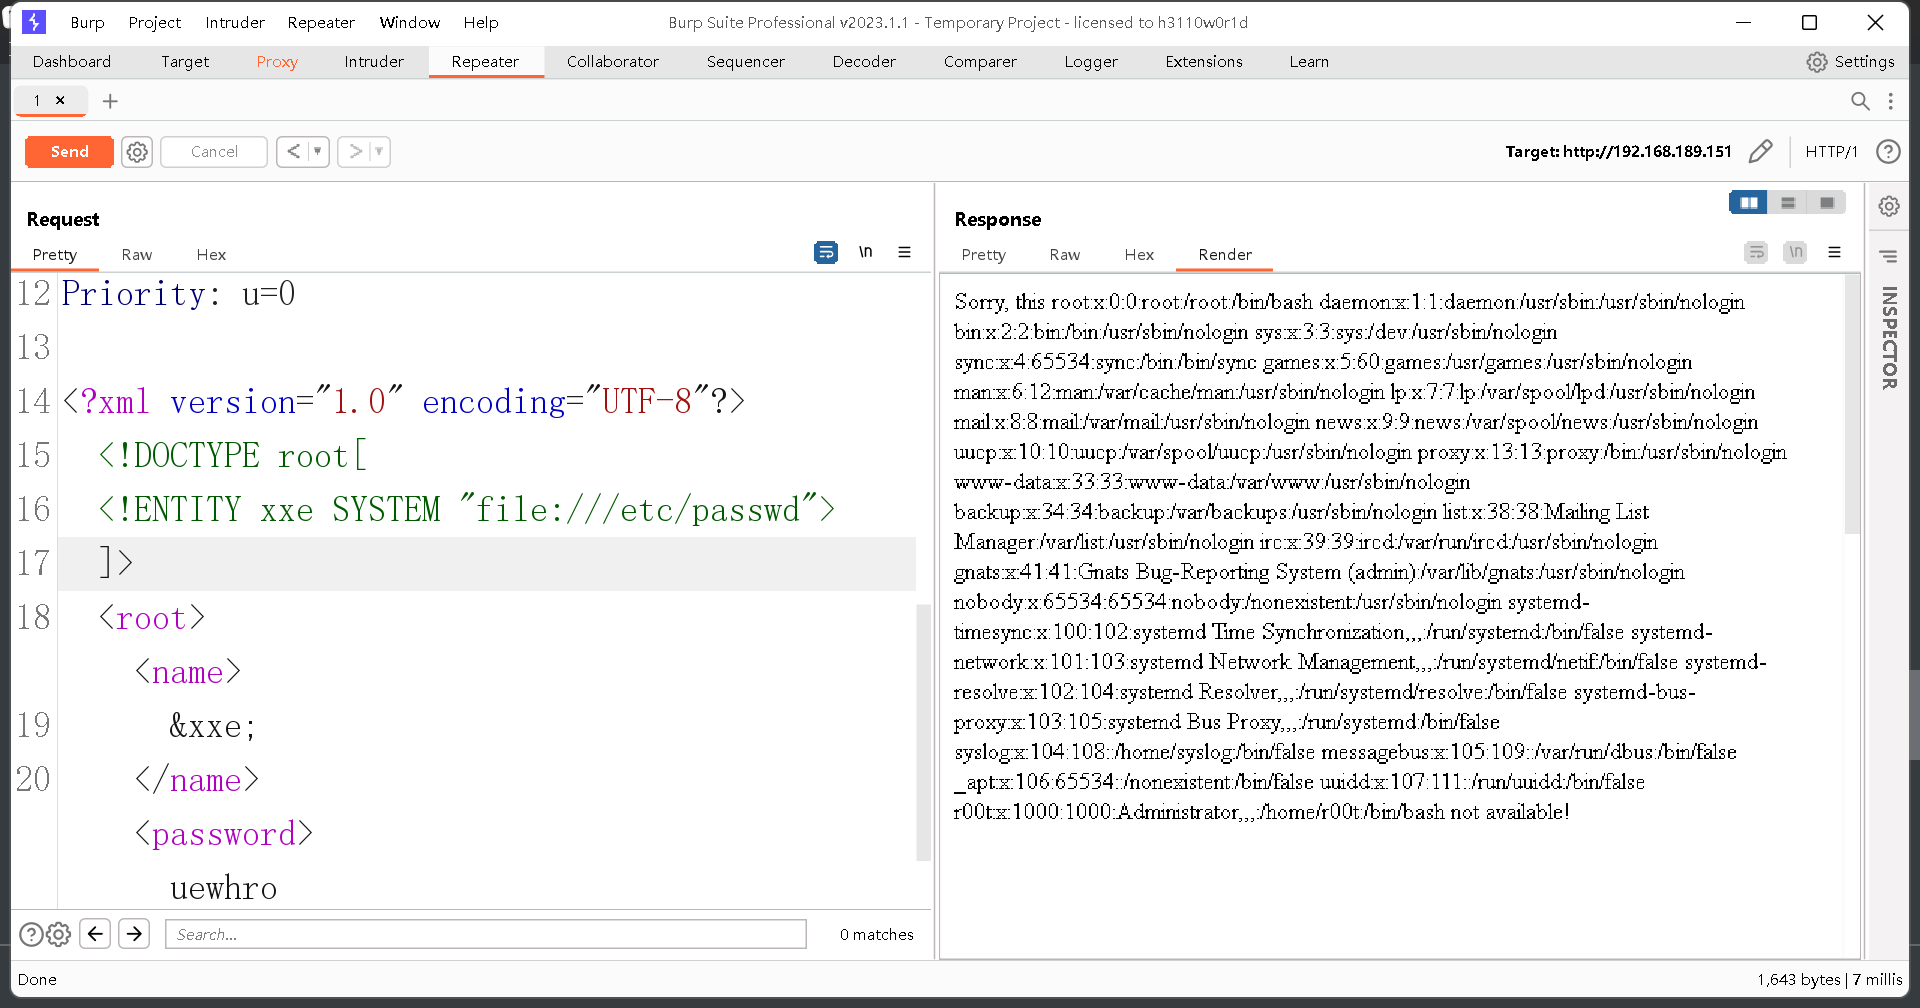Switch protocol via HTTP/1 label

click(1831, 152)
